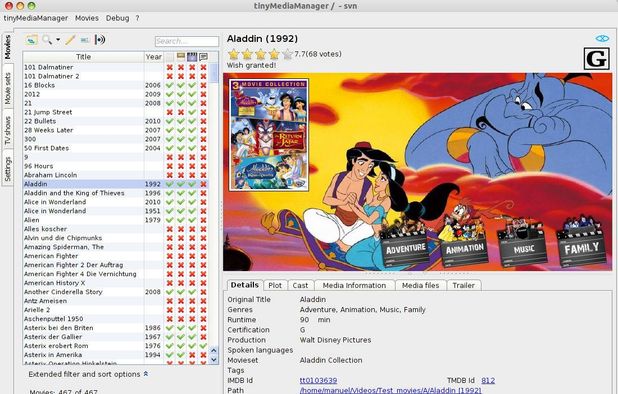Viewport: 618px width, 394px height.
Task: Click the search and scrape magnifier icon
Action: pyautogui.click(x=47, y=39)
